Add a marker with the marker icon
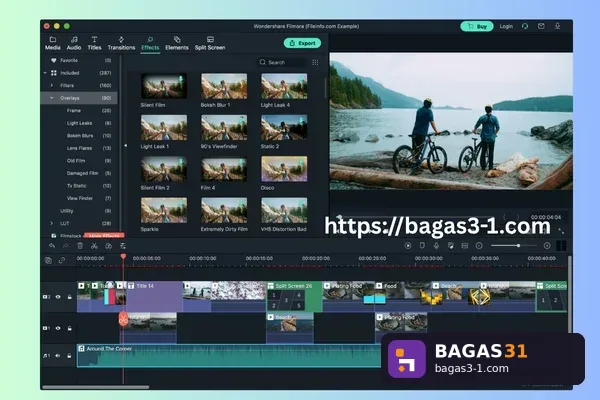The height and width of the screenshot is (400, 600). point(422,246)
